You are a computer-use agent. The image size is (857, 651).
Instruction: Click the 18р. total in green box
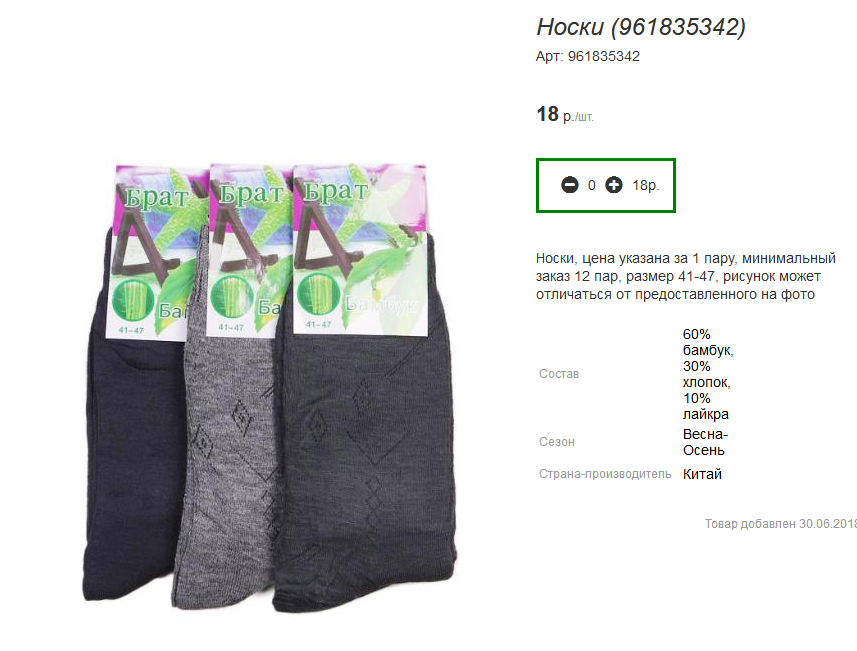coord(645,186)
